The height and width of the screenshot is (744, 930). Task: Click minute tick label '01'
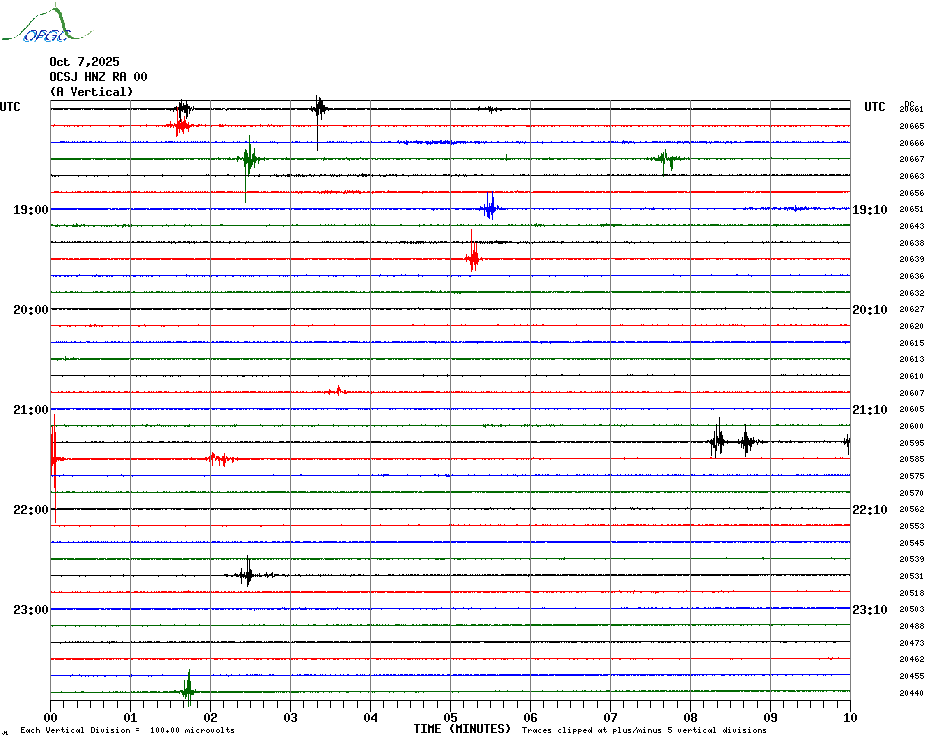[130, 717]
